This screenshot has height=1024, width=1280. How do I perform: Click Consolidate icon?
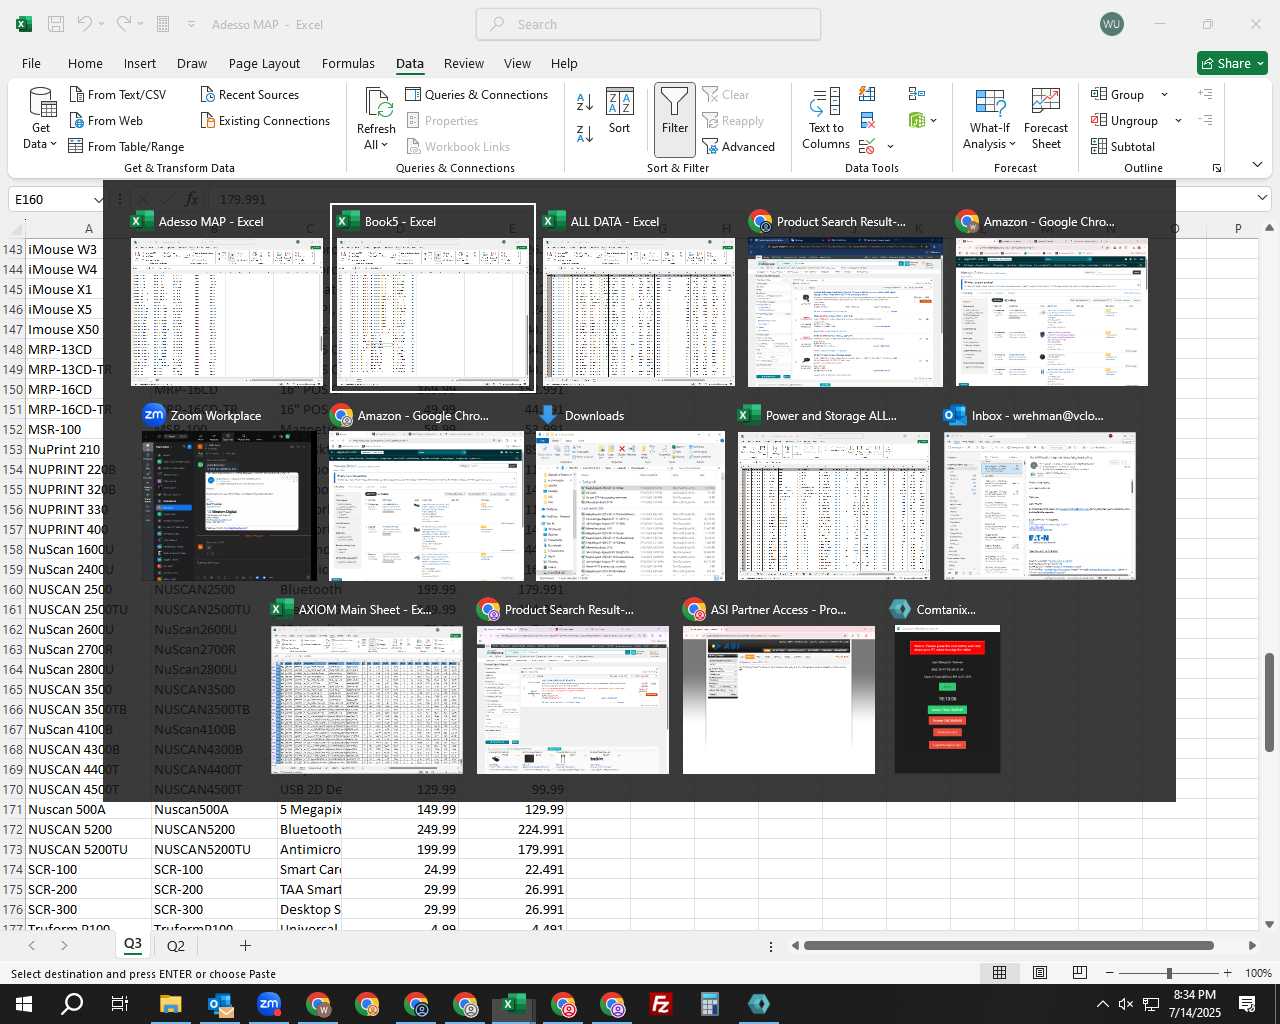click(x=916, y=94)
